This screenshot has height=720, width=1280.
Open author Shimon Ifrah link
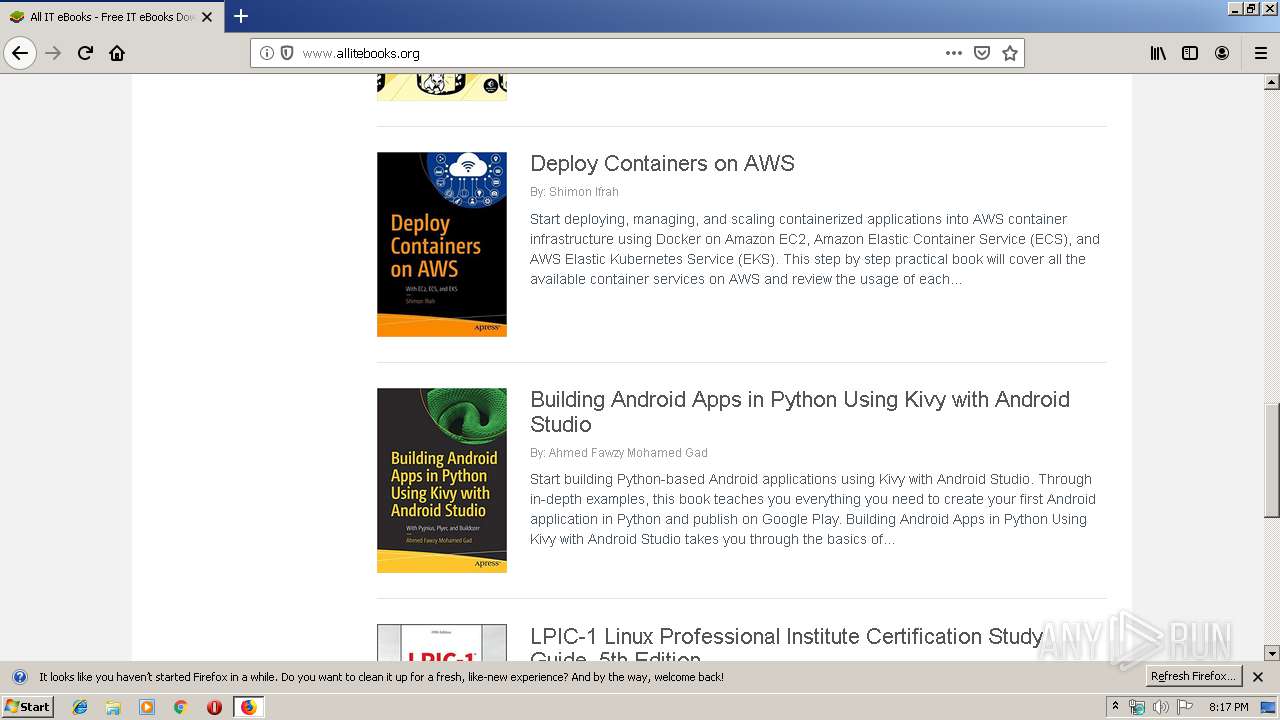coord(584,192)
